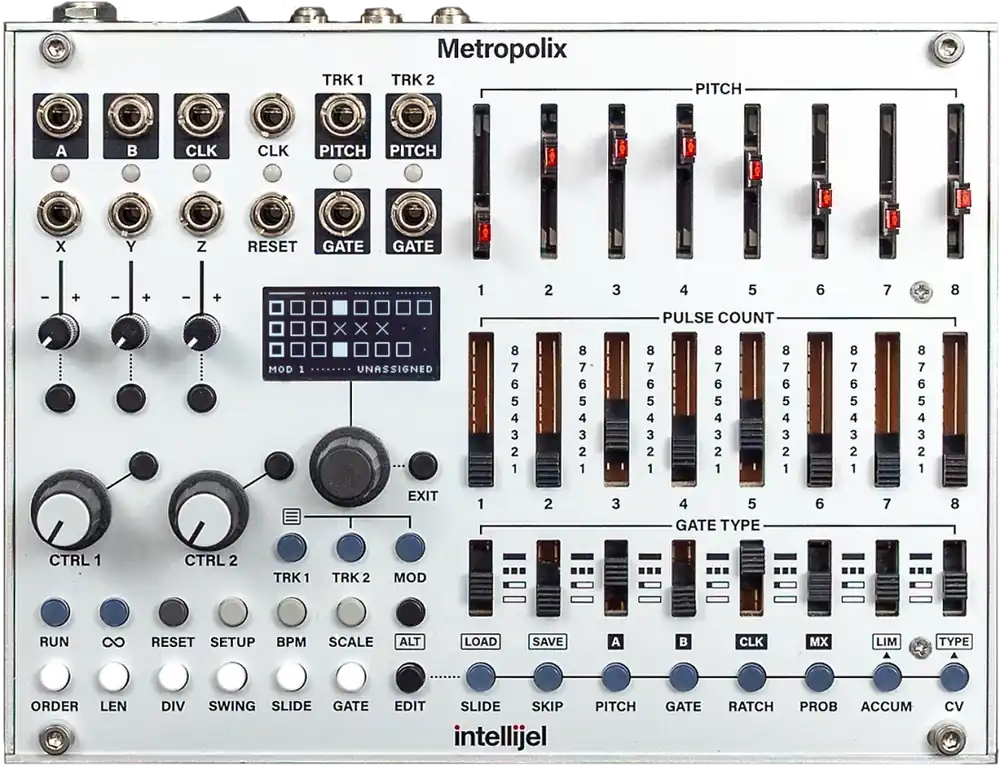Click the menu list icon above TRK 1
Image resolution: width=1000 pixels, height=766 pixels.
click(292, 515)
